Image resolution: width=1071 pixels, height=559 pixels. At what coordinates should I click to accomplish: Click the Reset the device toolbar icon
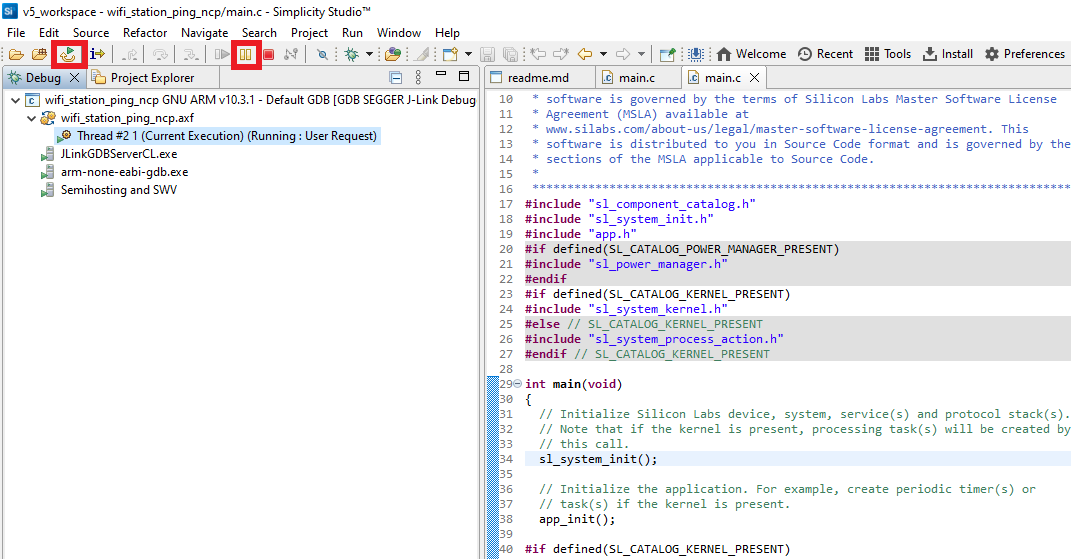coord(69,54)
